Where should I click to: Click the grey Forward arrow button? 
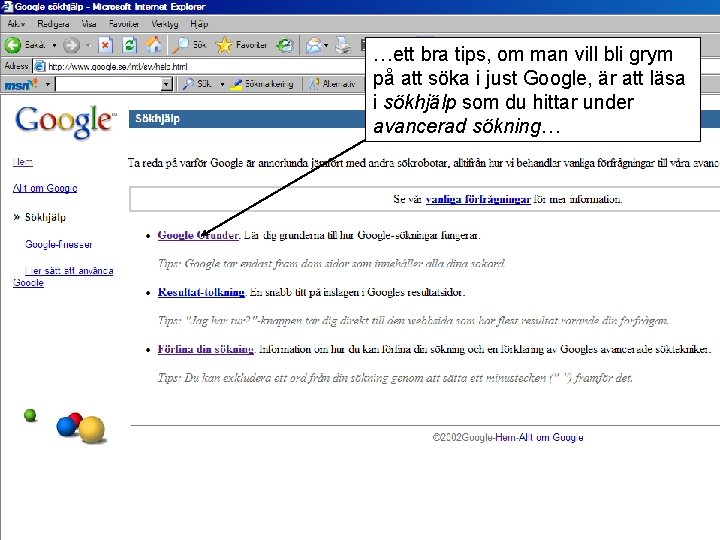pyautogui.click(x=71, y=45)
